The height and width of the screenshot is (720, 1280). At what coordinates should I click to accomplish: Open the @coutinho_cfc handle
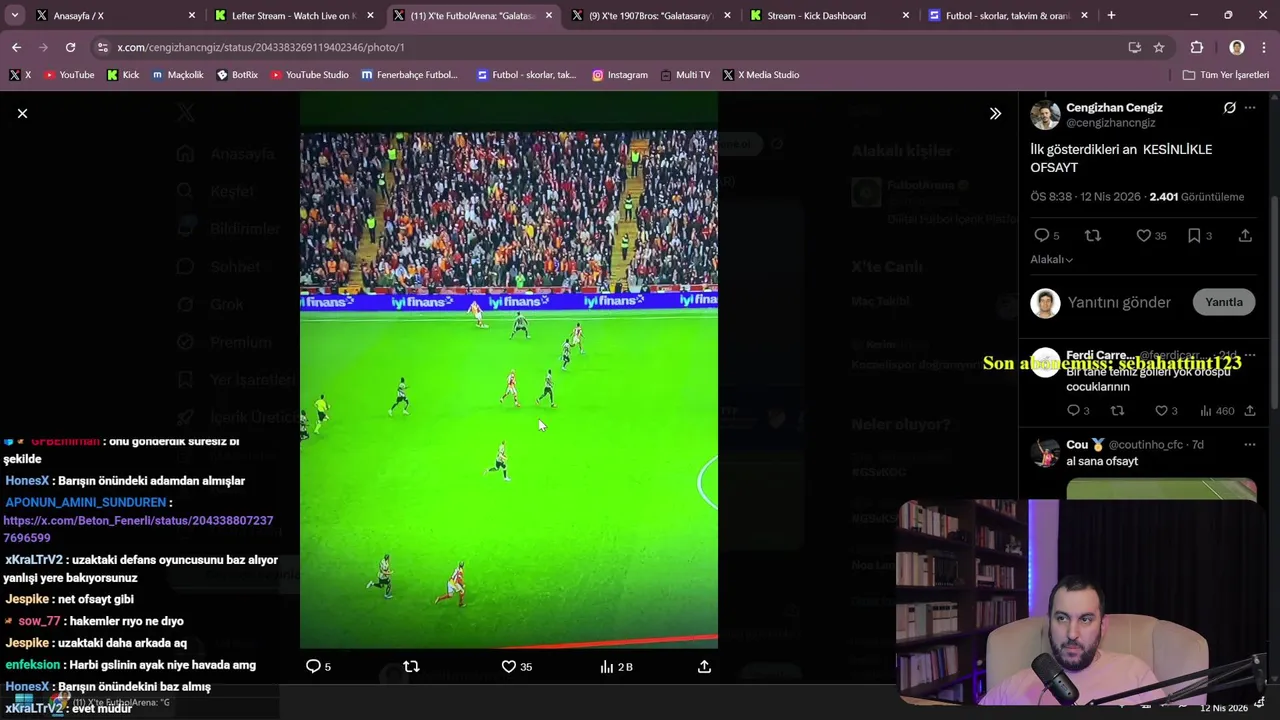pos(1146,445)
